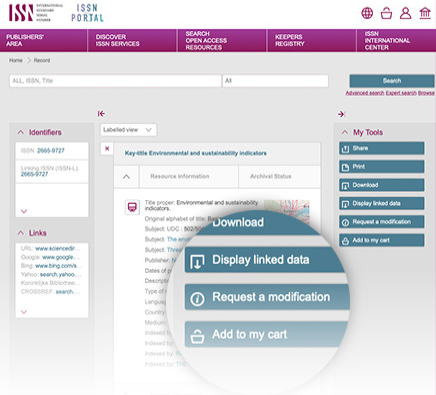Open ISSN International Center menu
Viewport: 436px width, 395px height.
tap(396, 40)
